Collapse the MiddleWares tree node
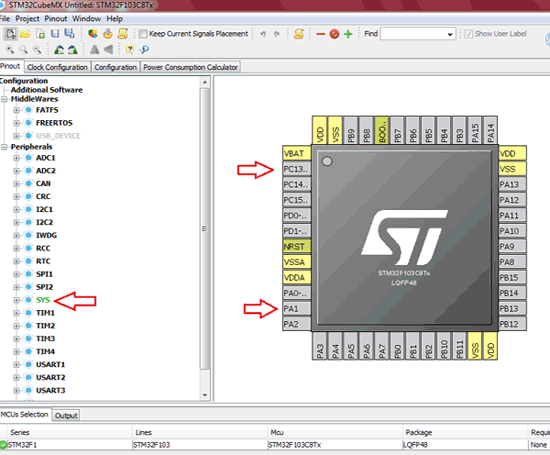The height and width of the screenshot is (455, 550). [x=4, y=99]
